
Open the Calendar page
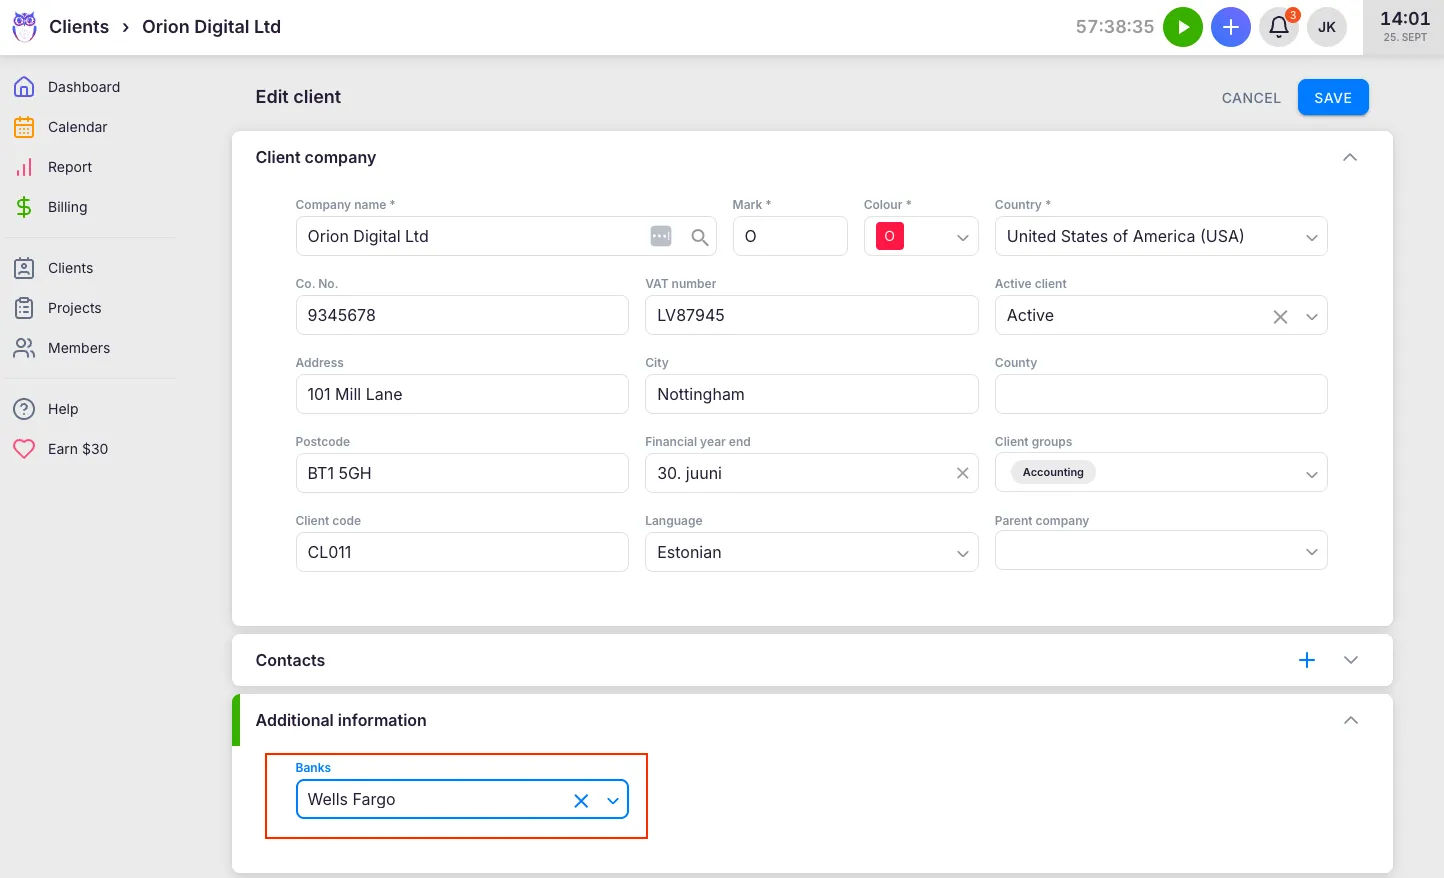tap(77, 127)
